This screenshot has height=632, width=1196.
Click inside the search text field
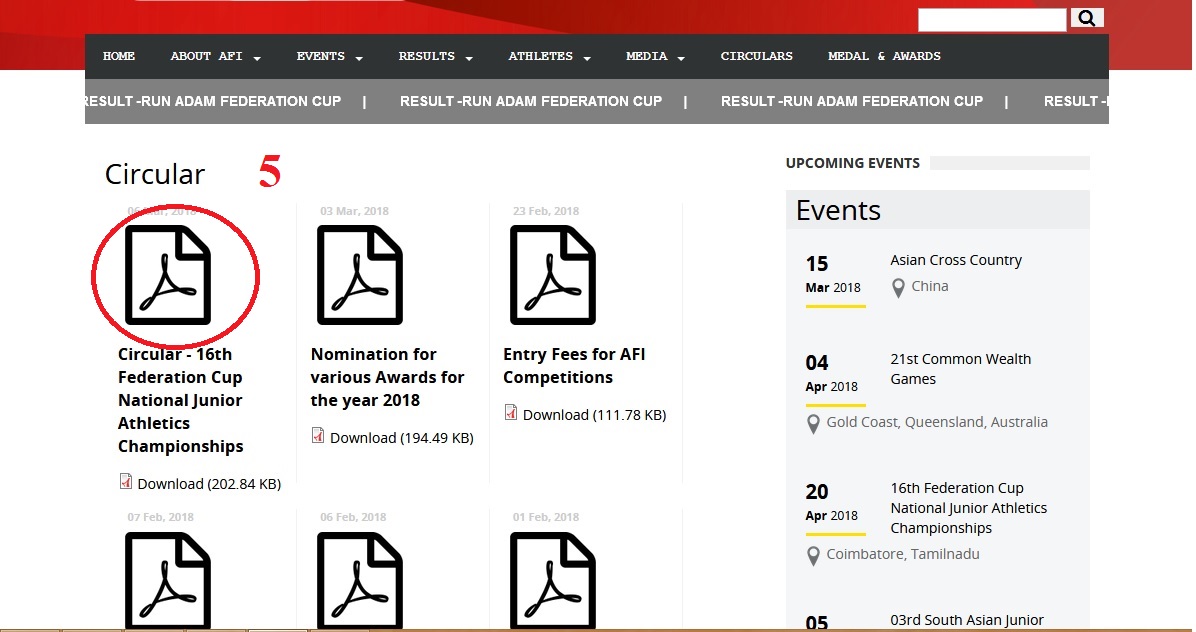[991, 19]
